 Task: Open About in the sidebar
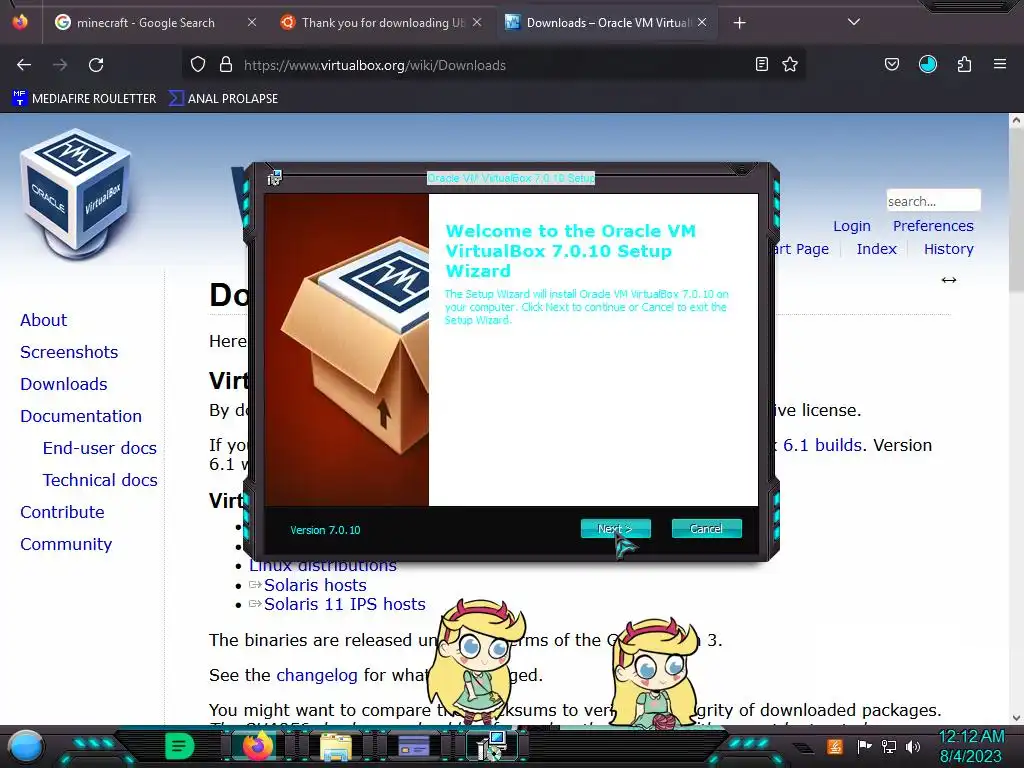[44, 320]
